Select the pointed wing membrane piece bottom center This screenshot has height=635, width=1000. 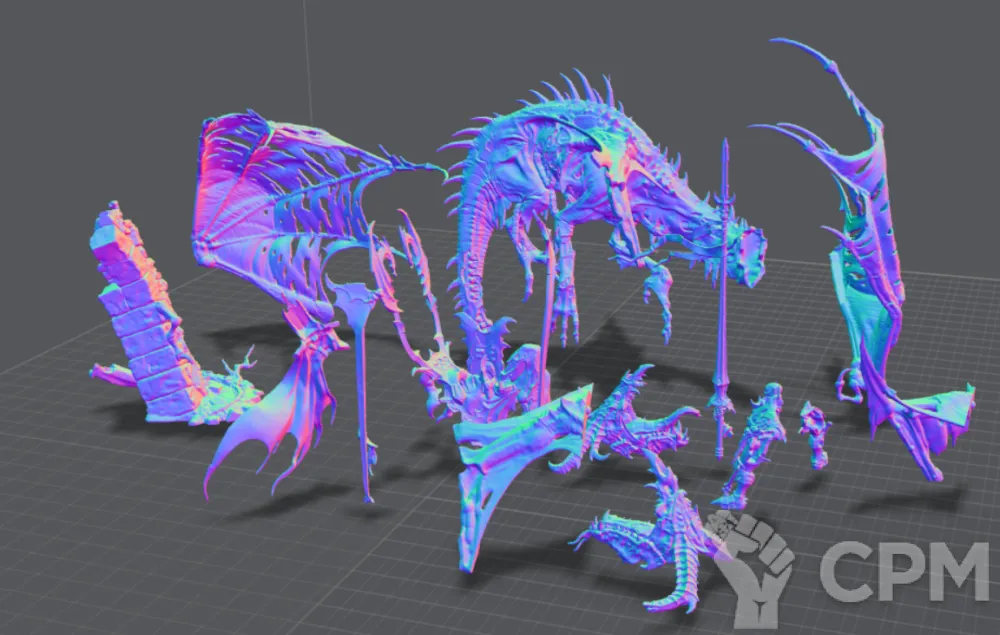[x=500, y=470]
